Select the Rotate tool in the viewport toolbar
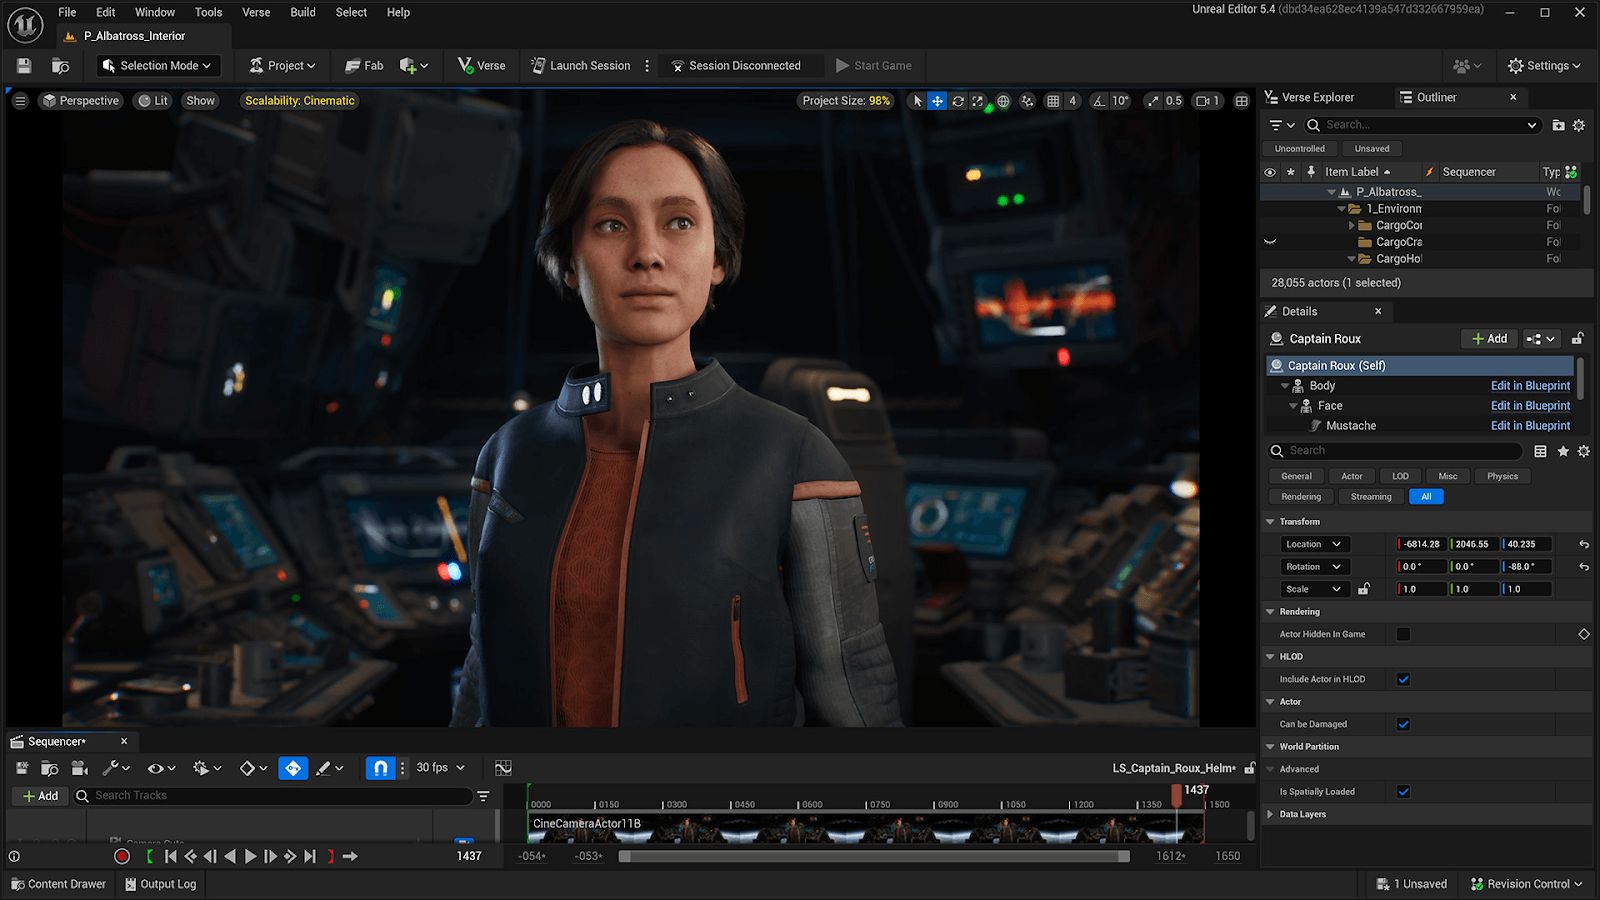 (958, 100)
